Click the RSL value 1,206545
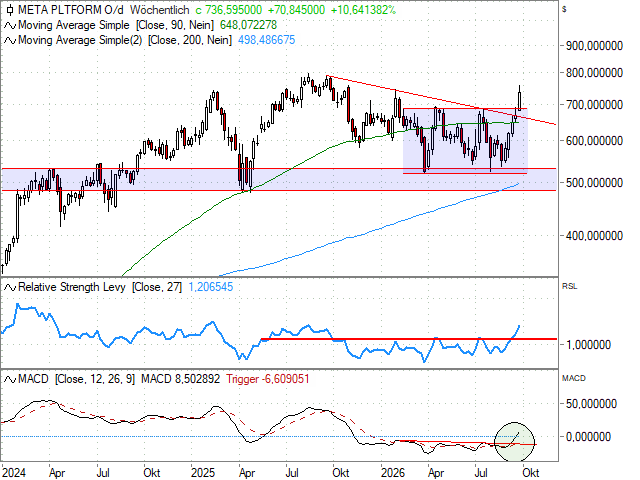The height and width of the screenshot is (480, 640). (211, 287)
